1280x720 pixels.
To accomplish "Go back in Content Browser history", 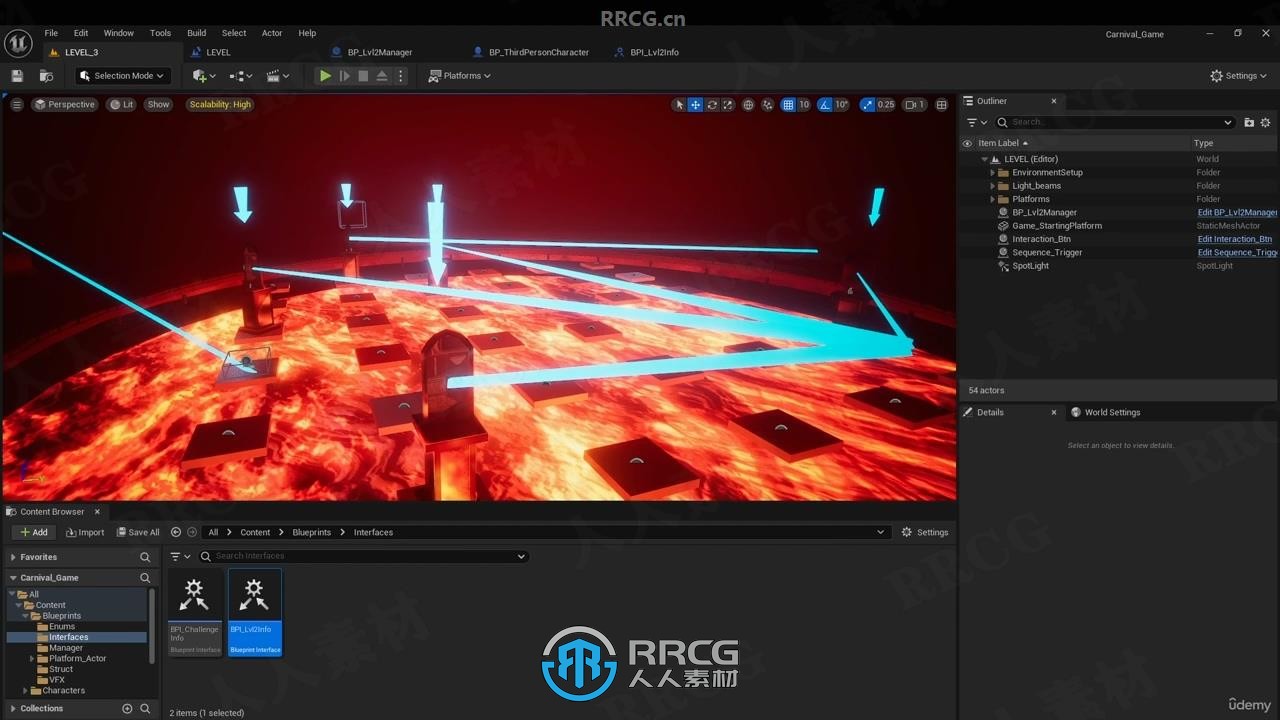I will click(176, 532).
